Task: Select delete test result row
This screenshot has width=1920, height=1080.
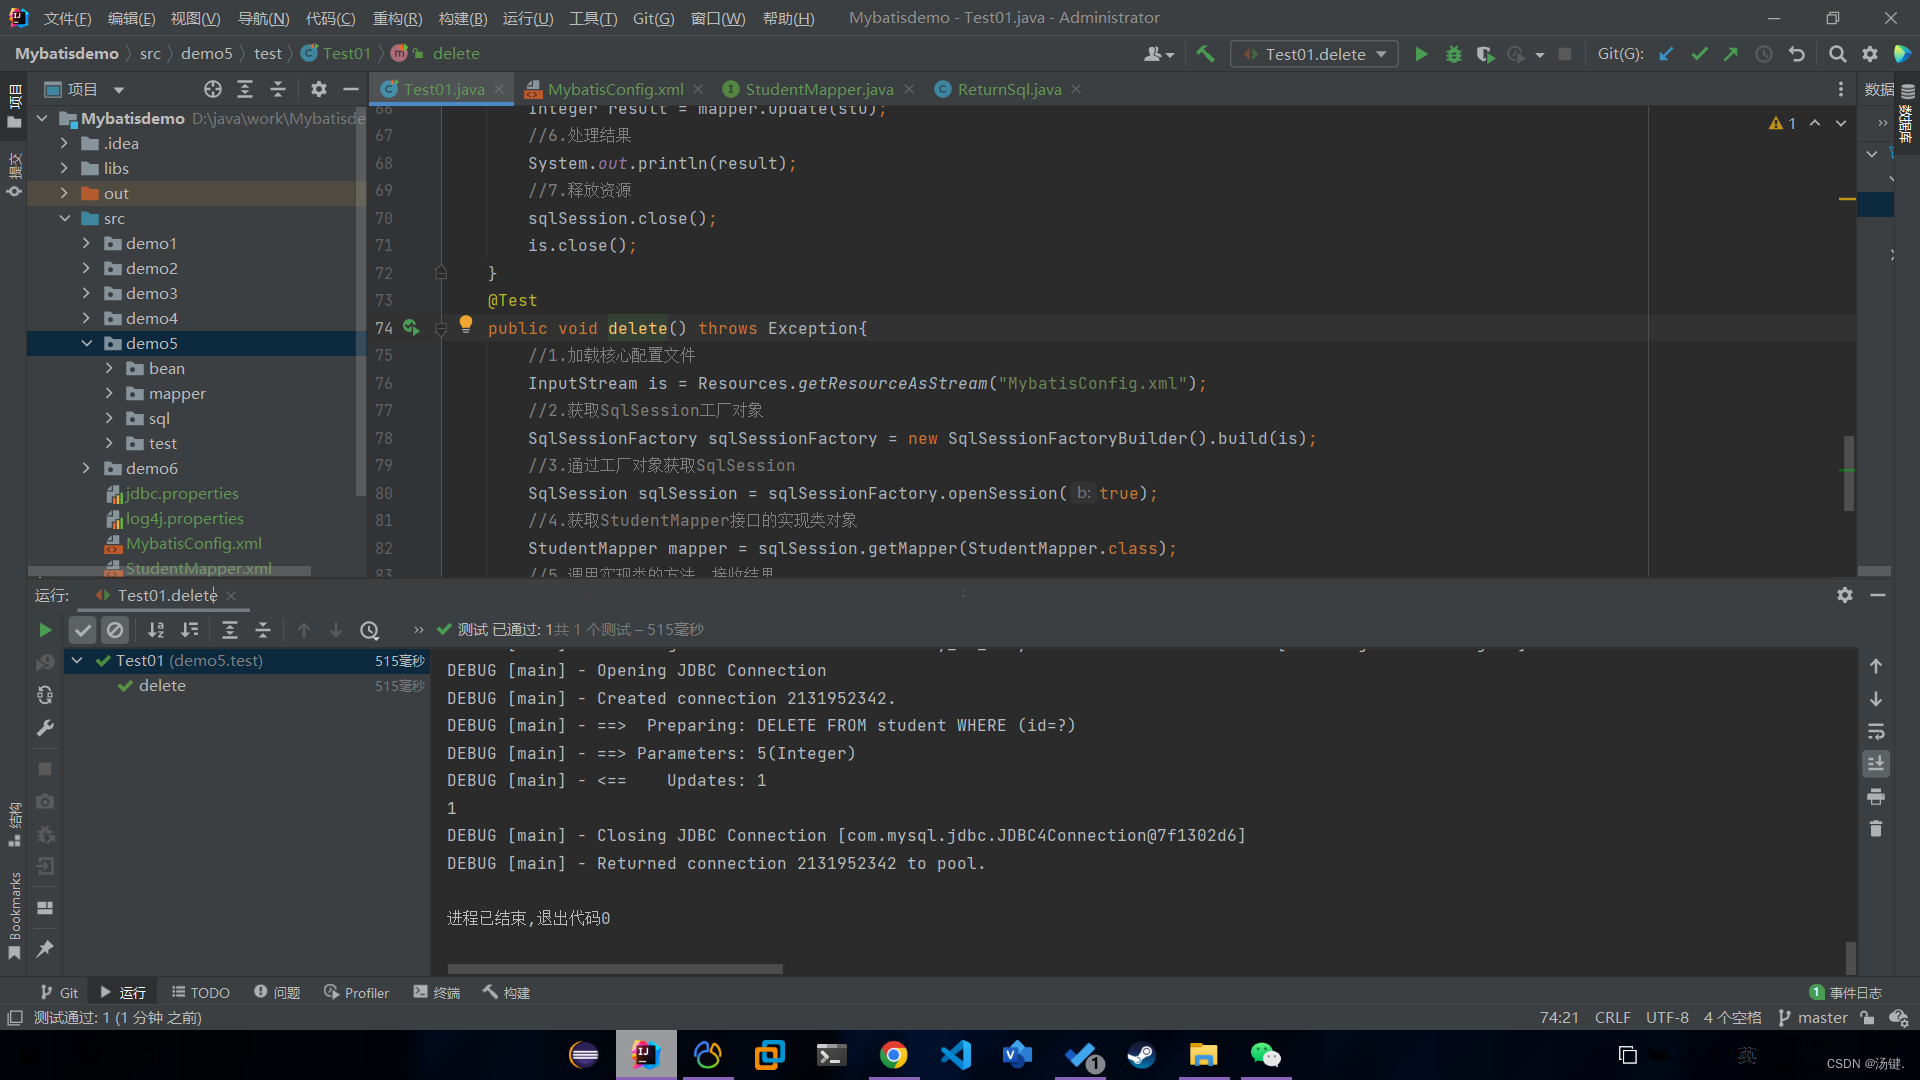Action: tap(247, 686)
